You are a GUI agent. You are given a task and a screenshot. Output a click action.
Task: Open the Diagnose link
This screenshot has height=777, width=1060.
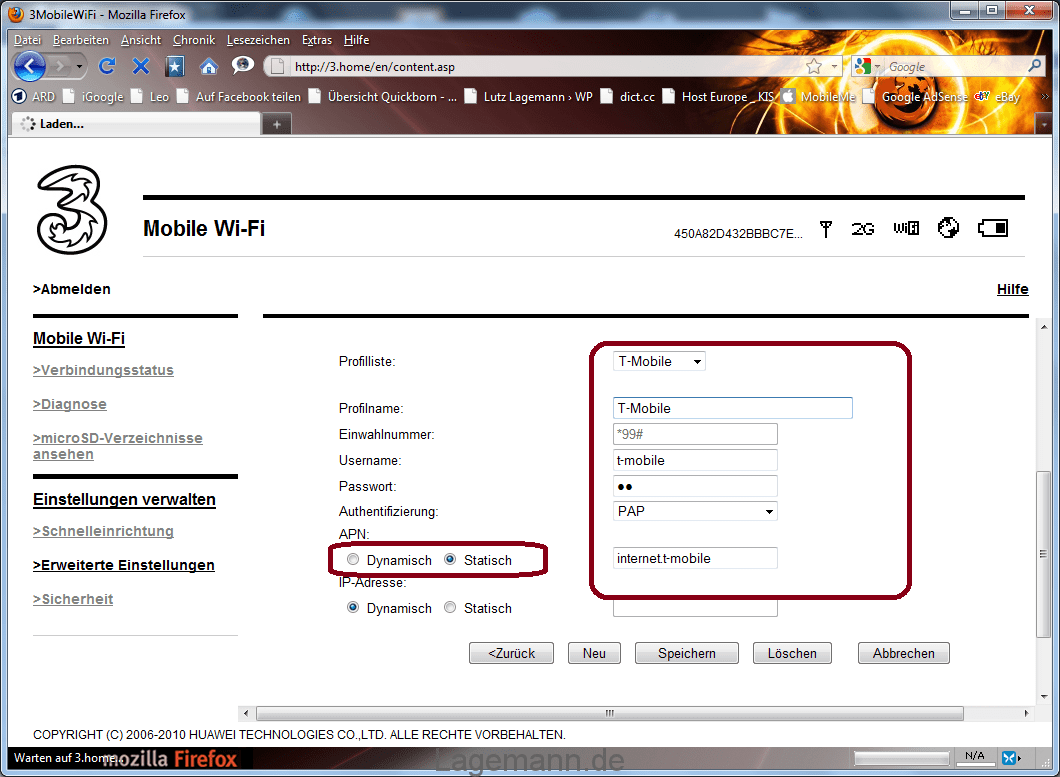(70, 404)
